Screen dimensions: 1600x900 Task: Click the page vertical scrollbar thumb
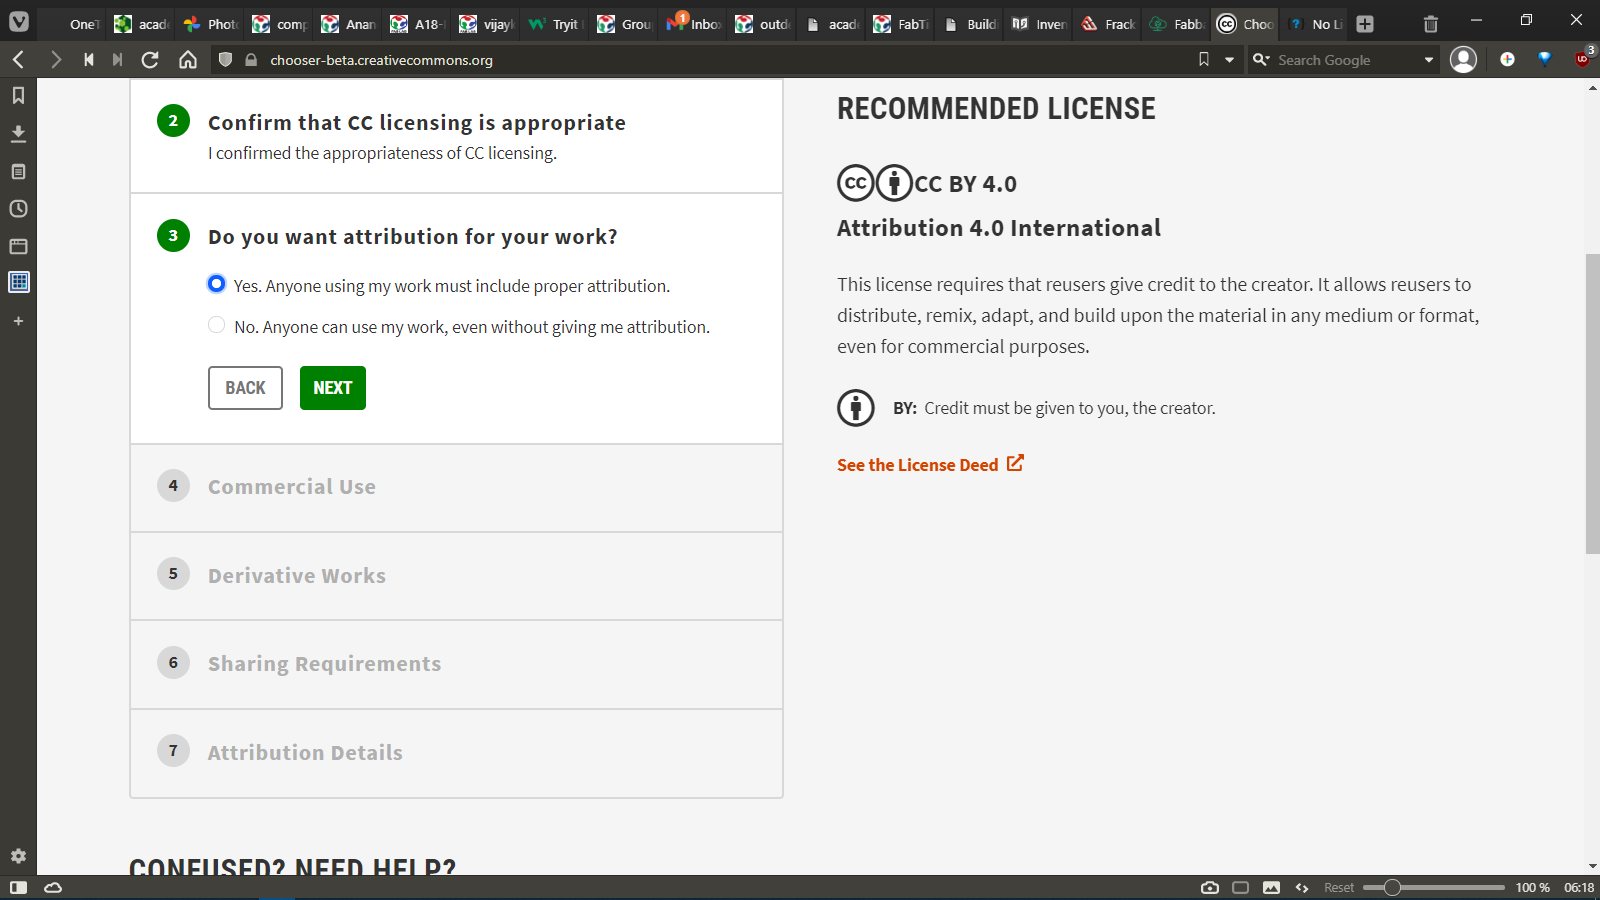point(1592,404)
